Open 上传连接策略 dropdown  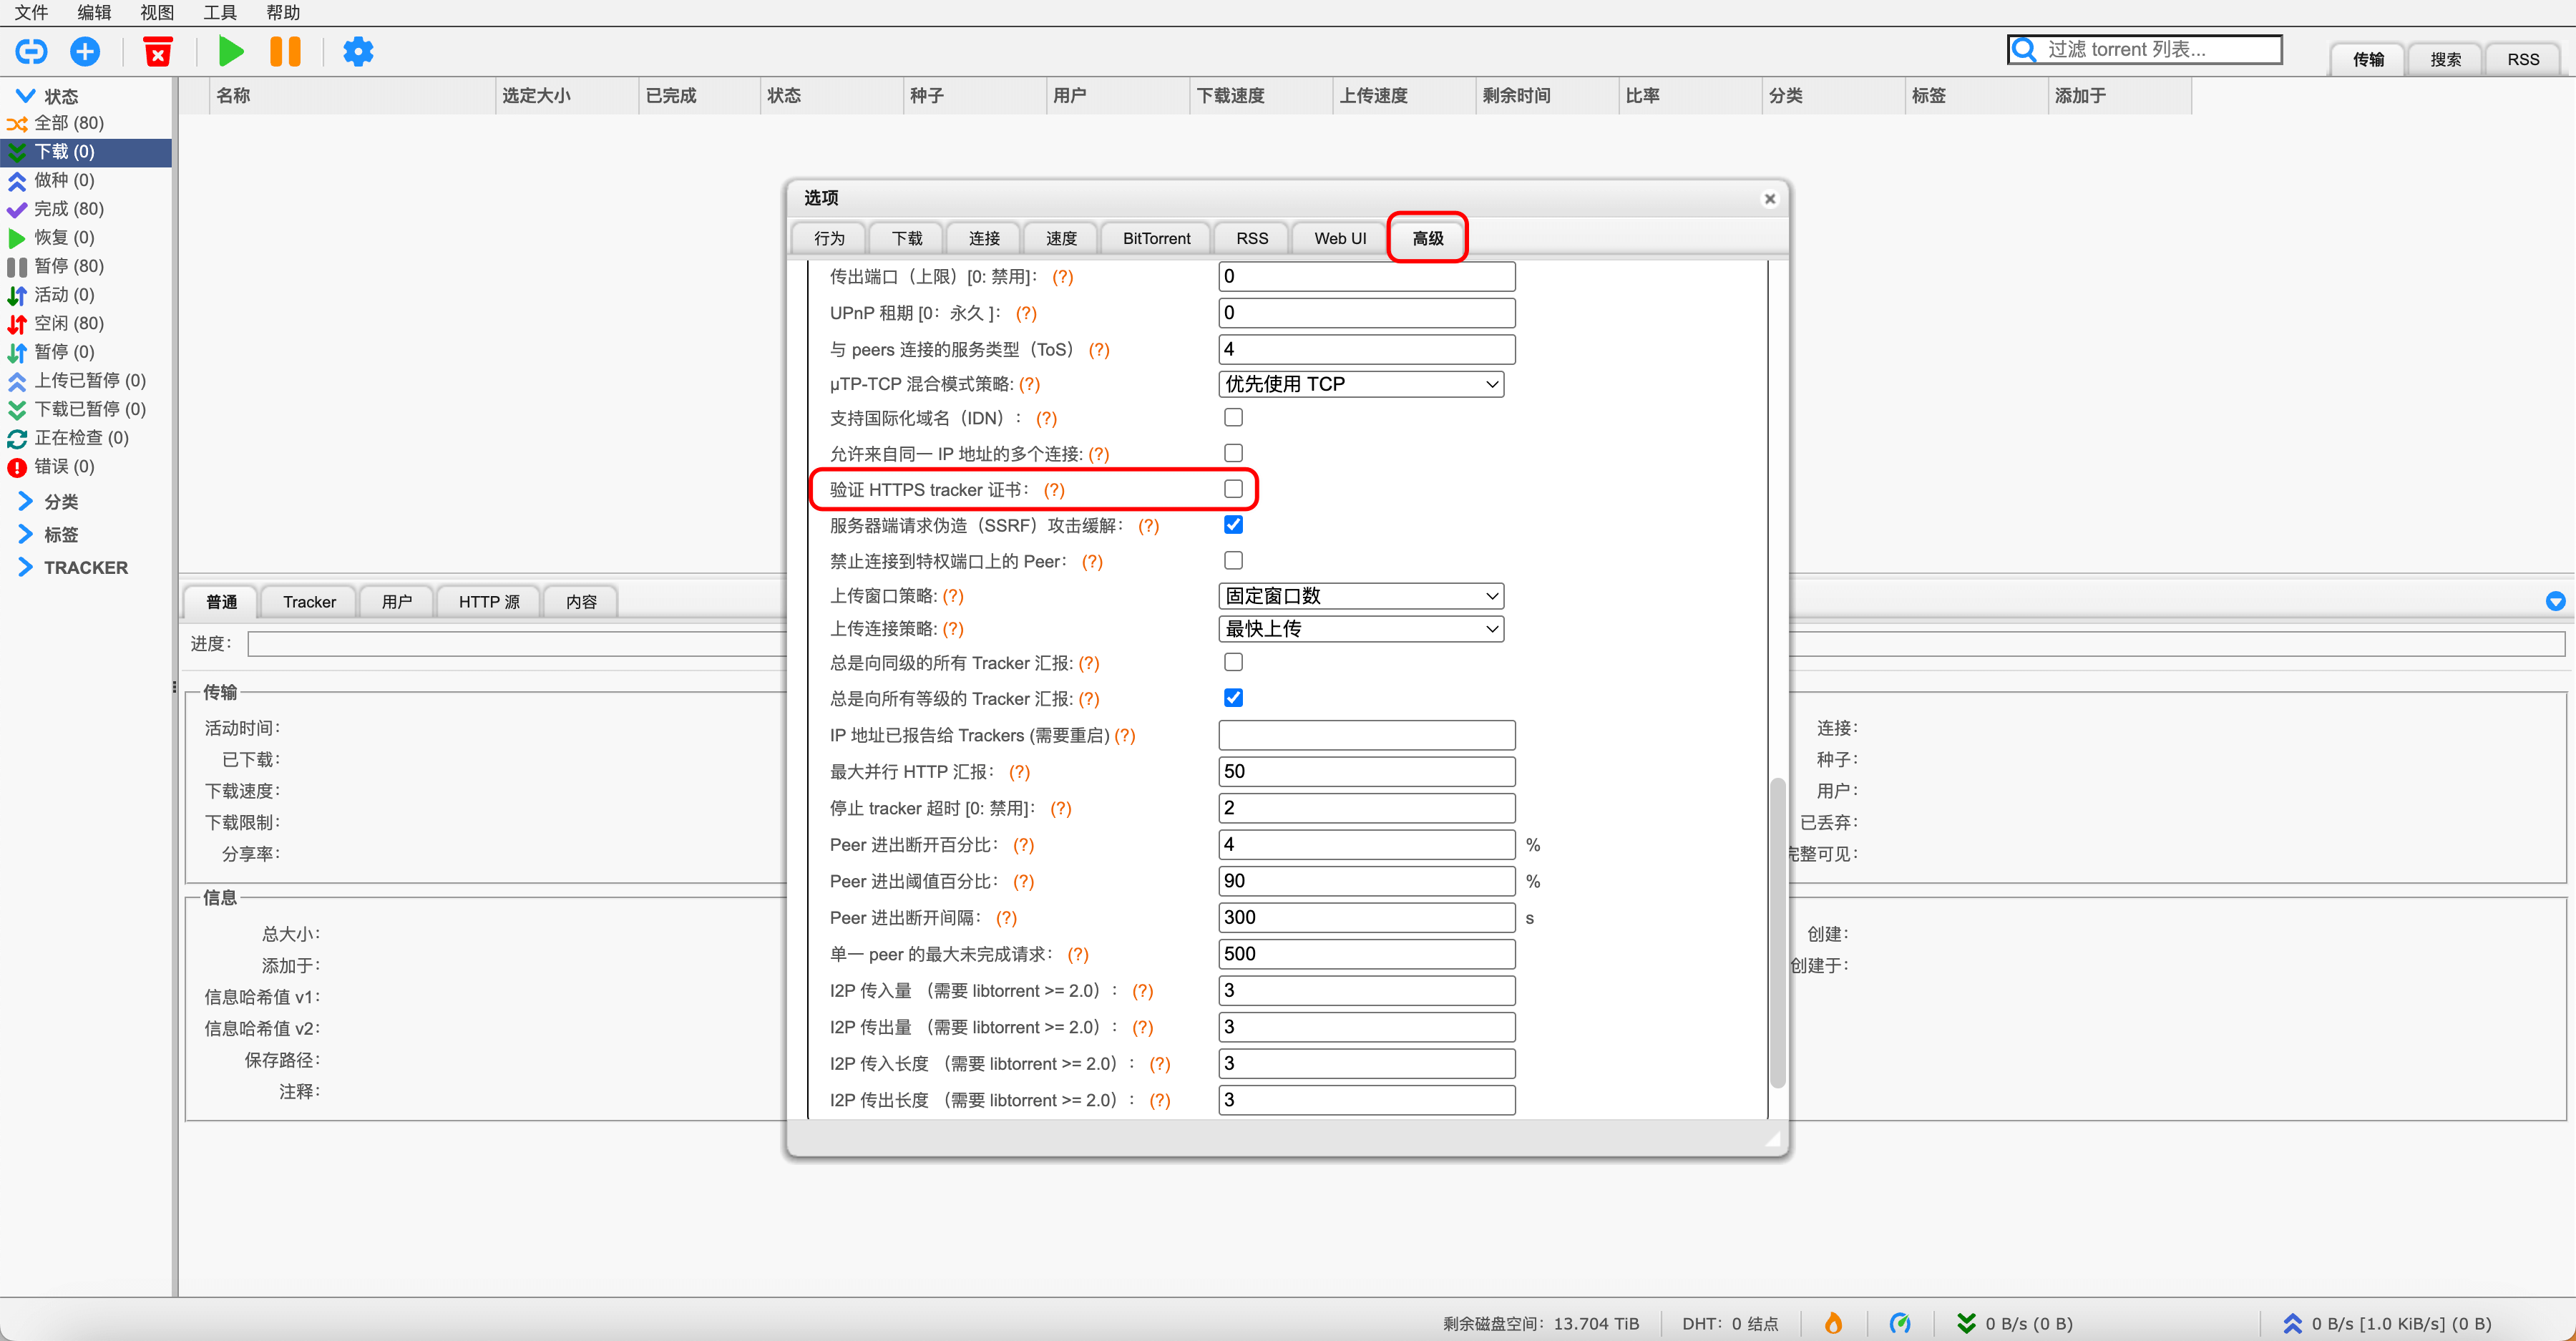[1361, 629]
